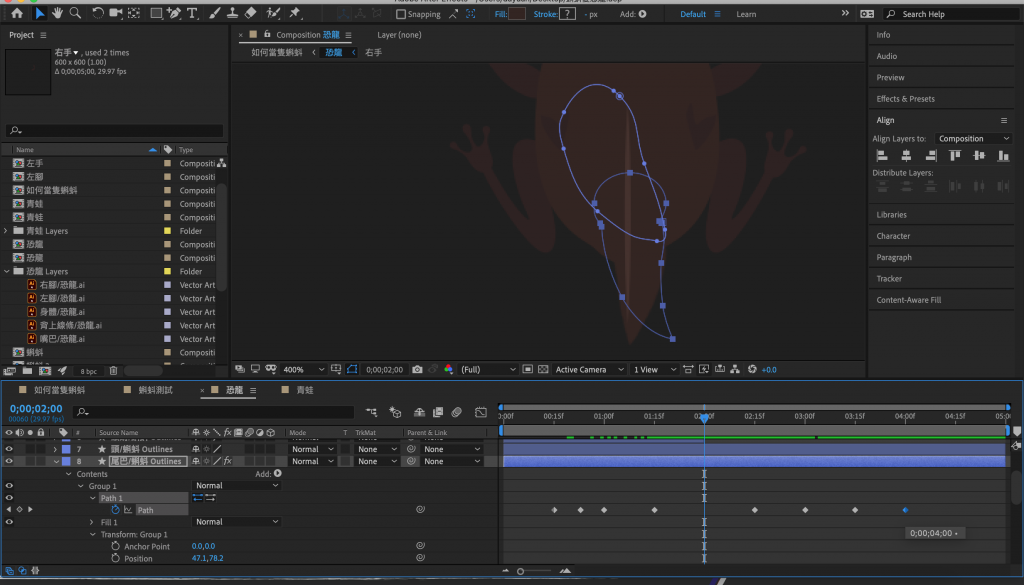Collapse the Path 1 property group

(x=93, y=498)
